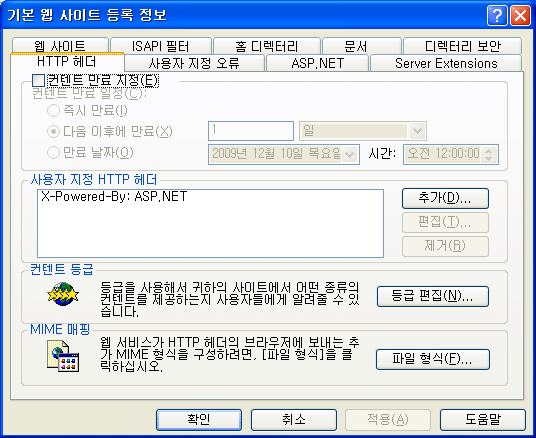Click the expire-after number input field
The width and height of the screenshot is (536, 438).
click(251, 131)
